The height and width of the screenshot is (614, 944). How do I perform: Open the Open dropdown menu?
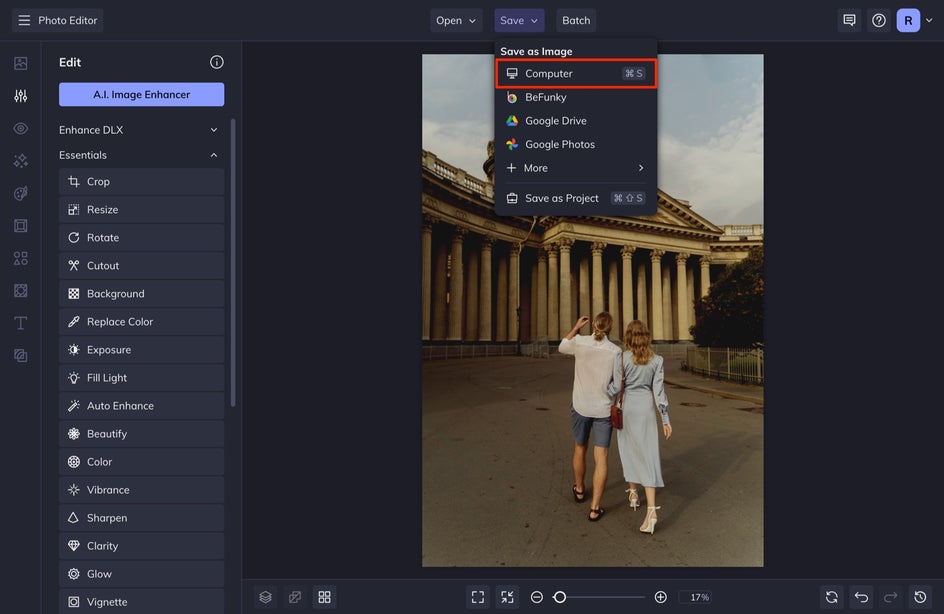[x=456, y=20]
